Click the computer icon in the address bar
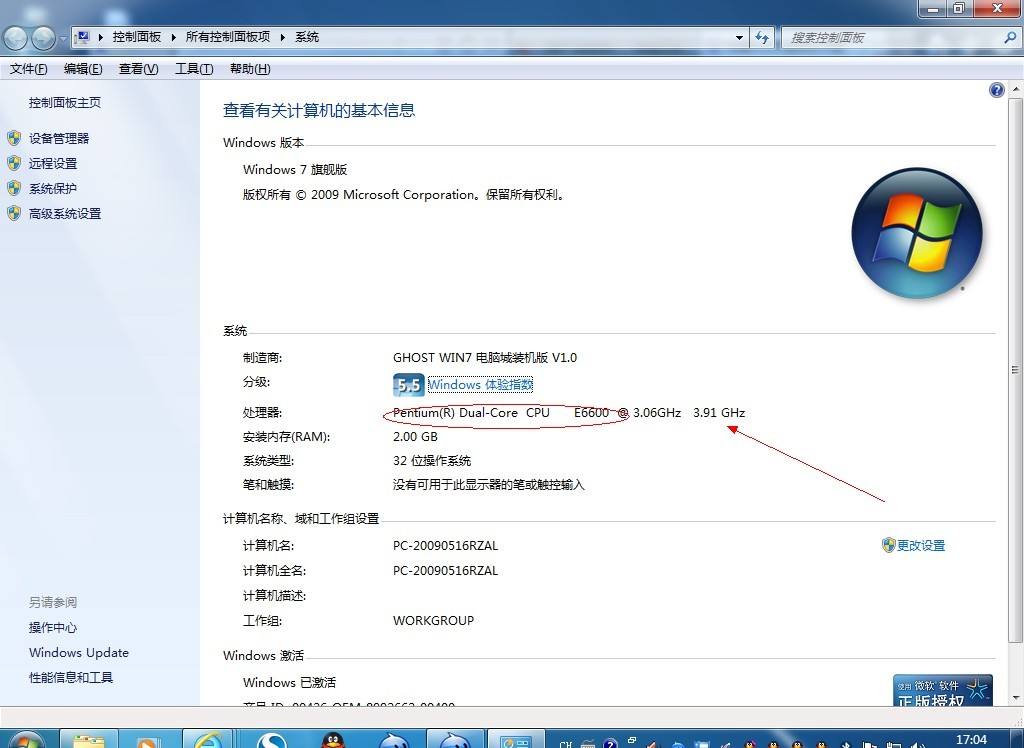Viewport: 1024px width, 748px height. (83, 37)
